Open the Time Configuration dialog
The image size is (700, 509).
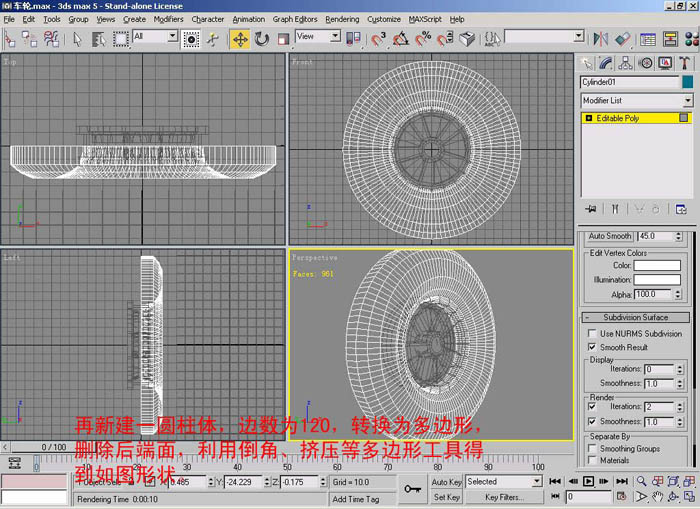pos(621,496)
